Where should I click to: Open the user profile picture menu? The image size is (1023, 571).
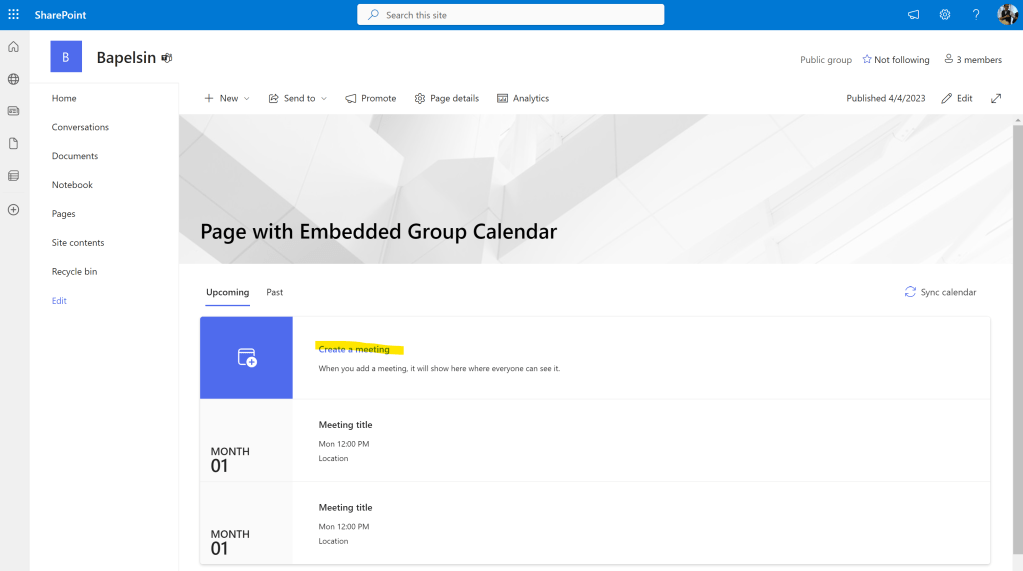pos(1007,15)
